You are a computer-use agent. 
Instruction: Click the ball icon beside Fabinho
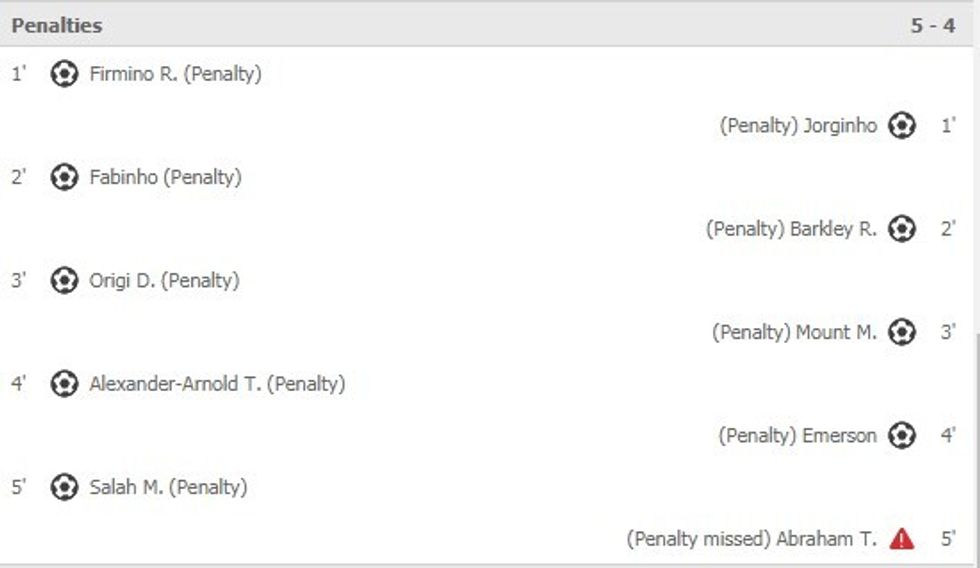coord(64,177)
